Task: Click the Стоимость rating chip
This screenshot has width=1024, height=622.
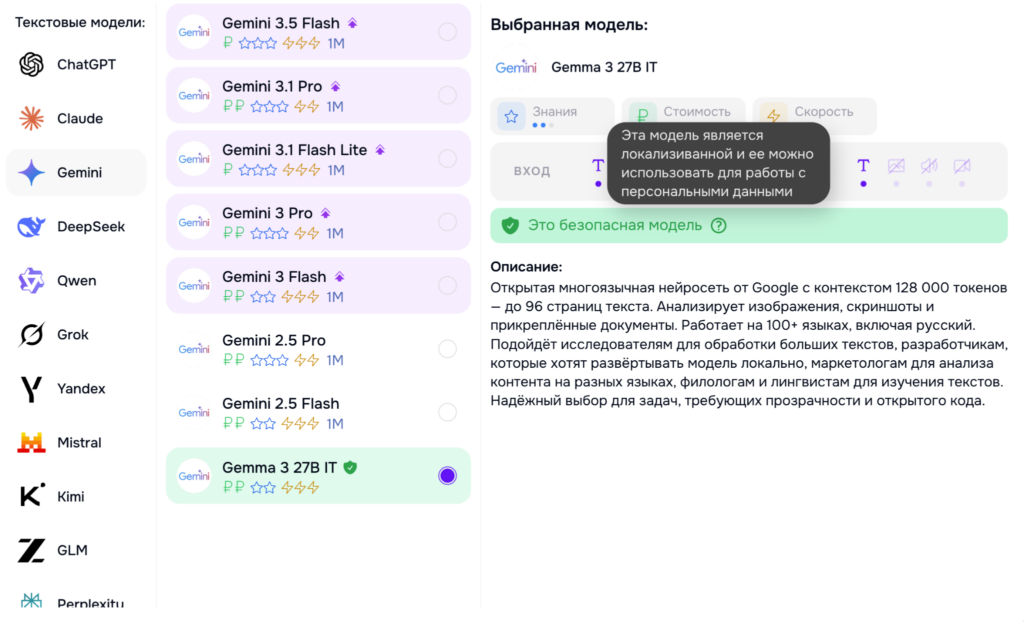Action: coord(683,116)
